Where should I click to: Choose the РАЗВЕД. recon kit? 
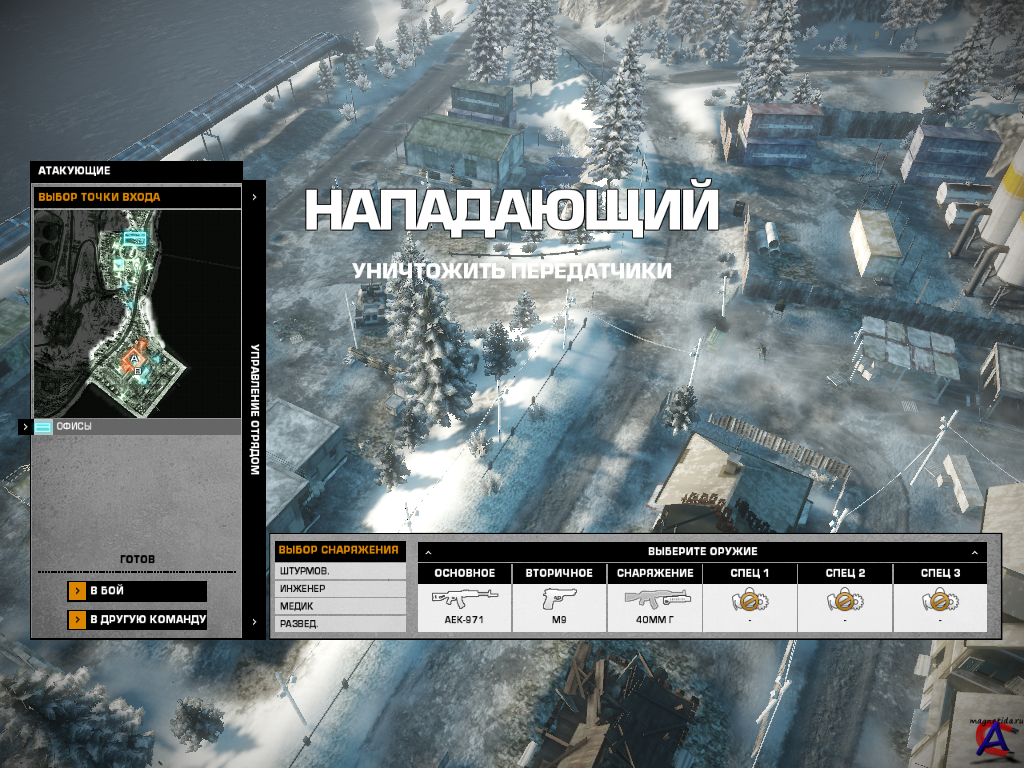click(x=340, y=624)
